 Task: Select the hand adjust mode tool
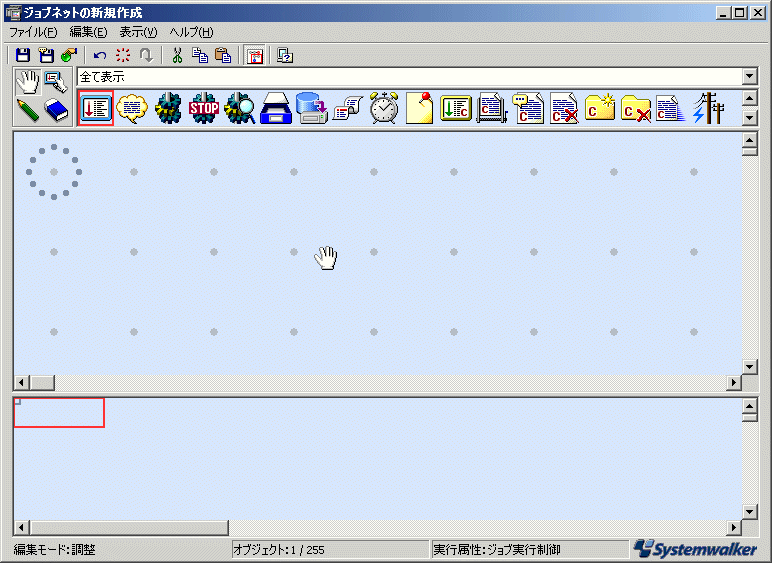tap(28, 82)
